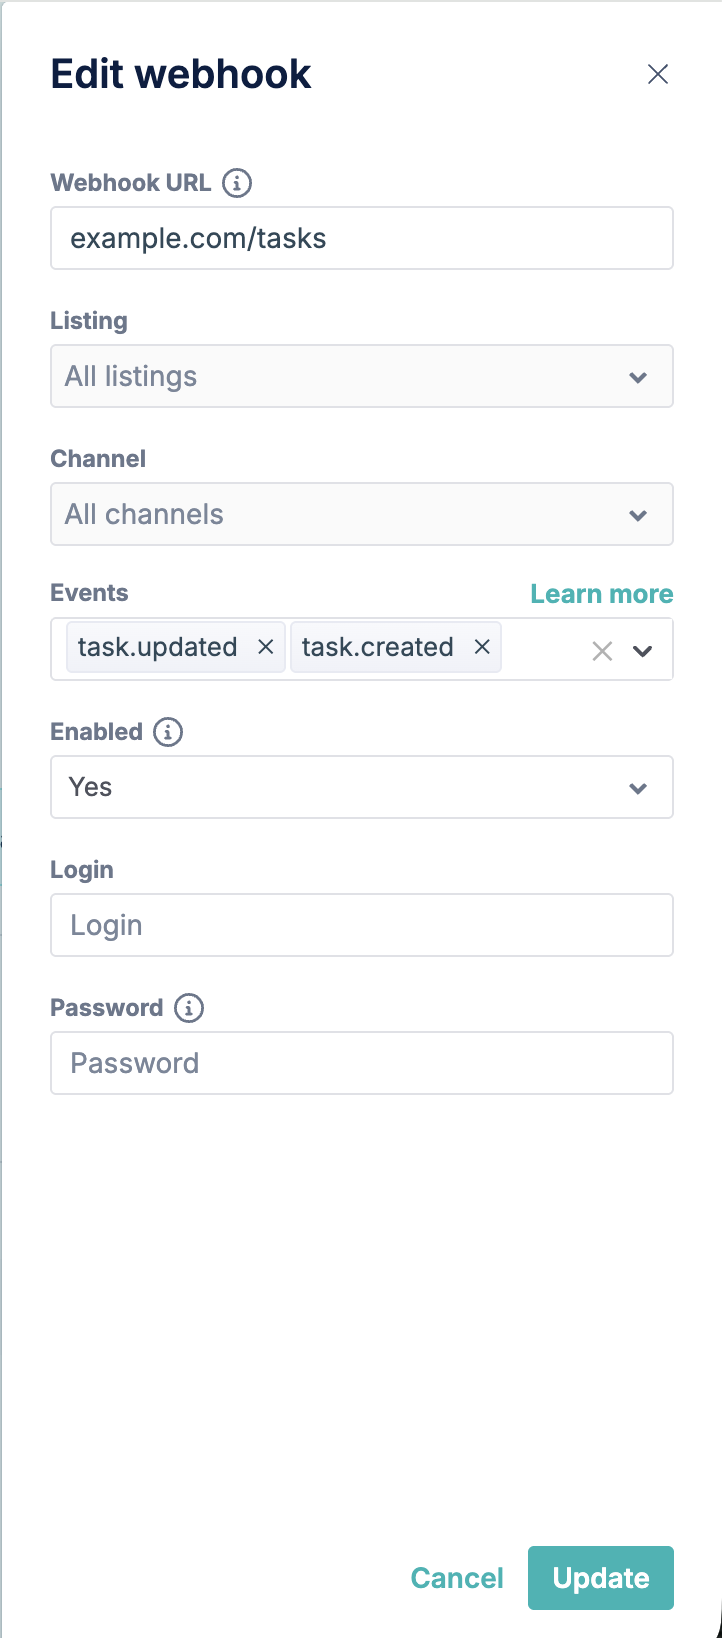Focus the Login input field
Viewport: 722px width, 1638px height.
tap(362, 925)
